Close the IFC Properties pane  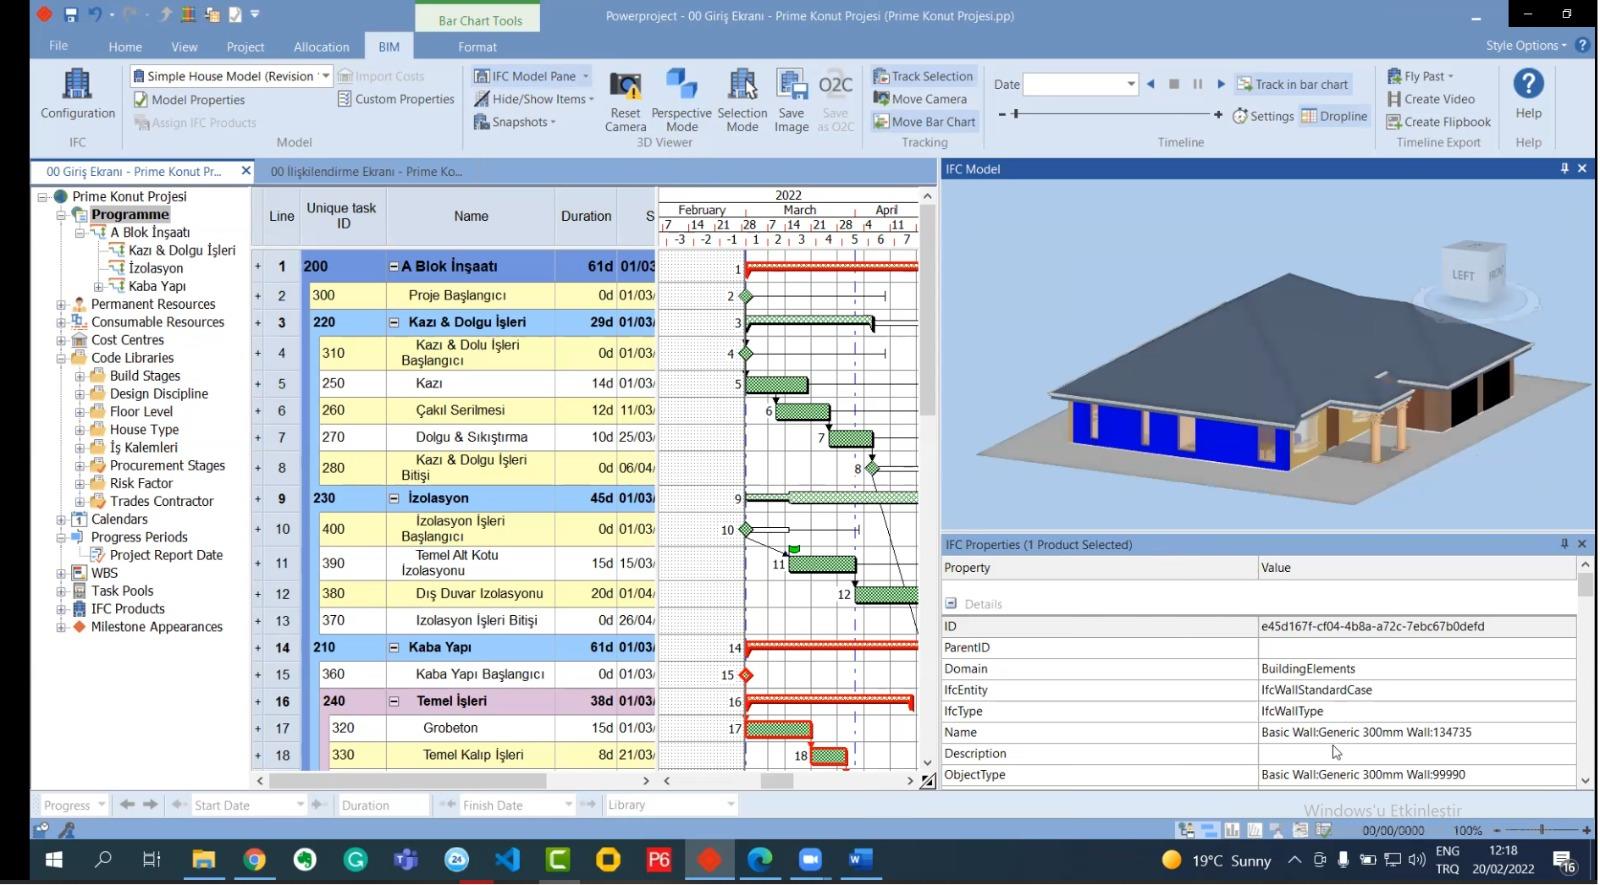(x=1582, y=544)
